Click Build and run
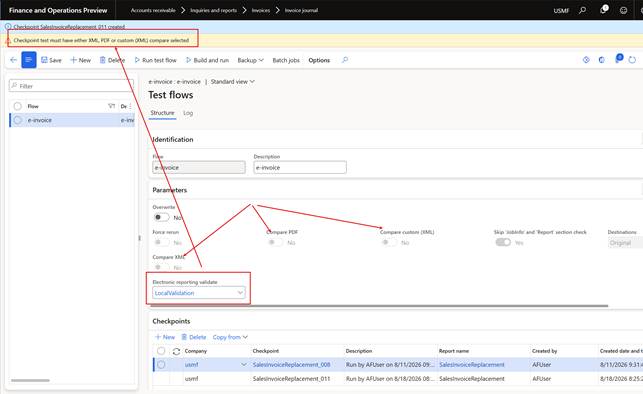This screenshot has height=394, width=643. (x=207, y=60)
